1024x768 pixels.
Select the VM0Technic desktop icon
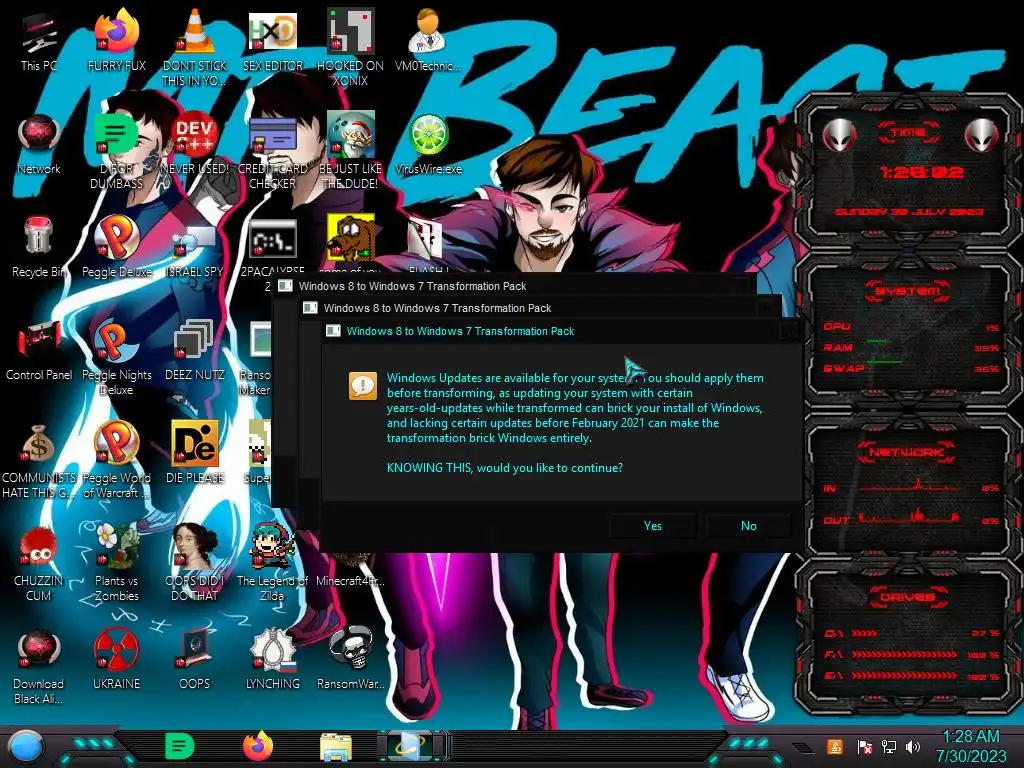(x=428, y=41)
